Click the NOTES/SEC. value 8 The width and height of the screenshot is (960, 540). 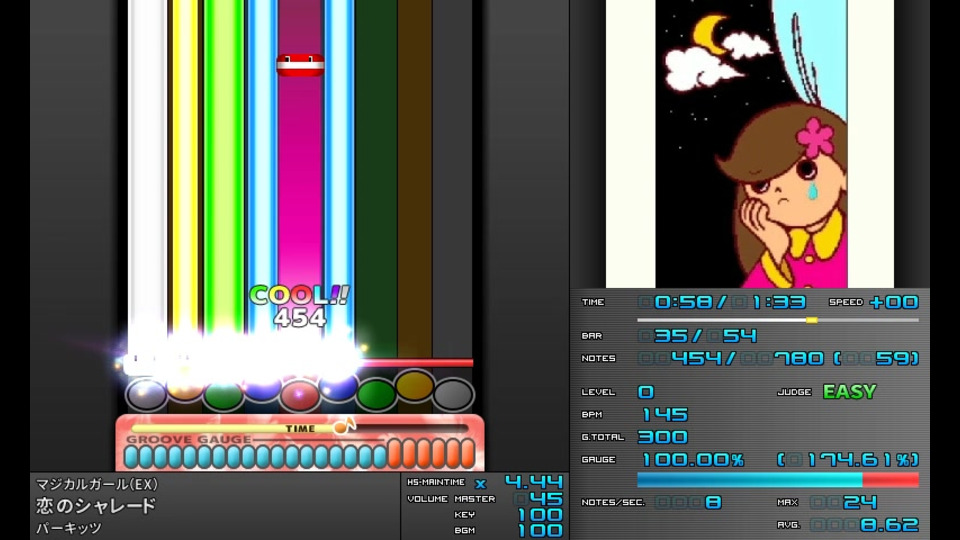click(713, 503)
